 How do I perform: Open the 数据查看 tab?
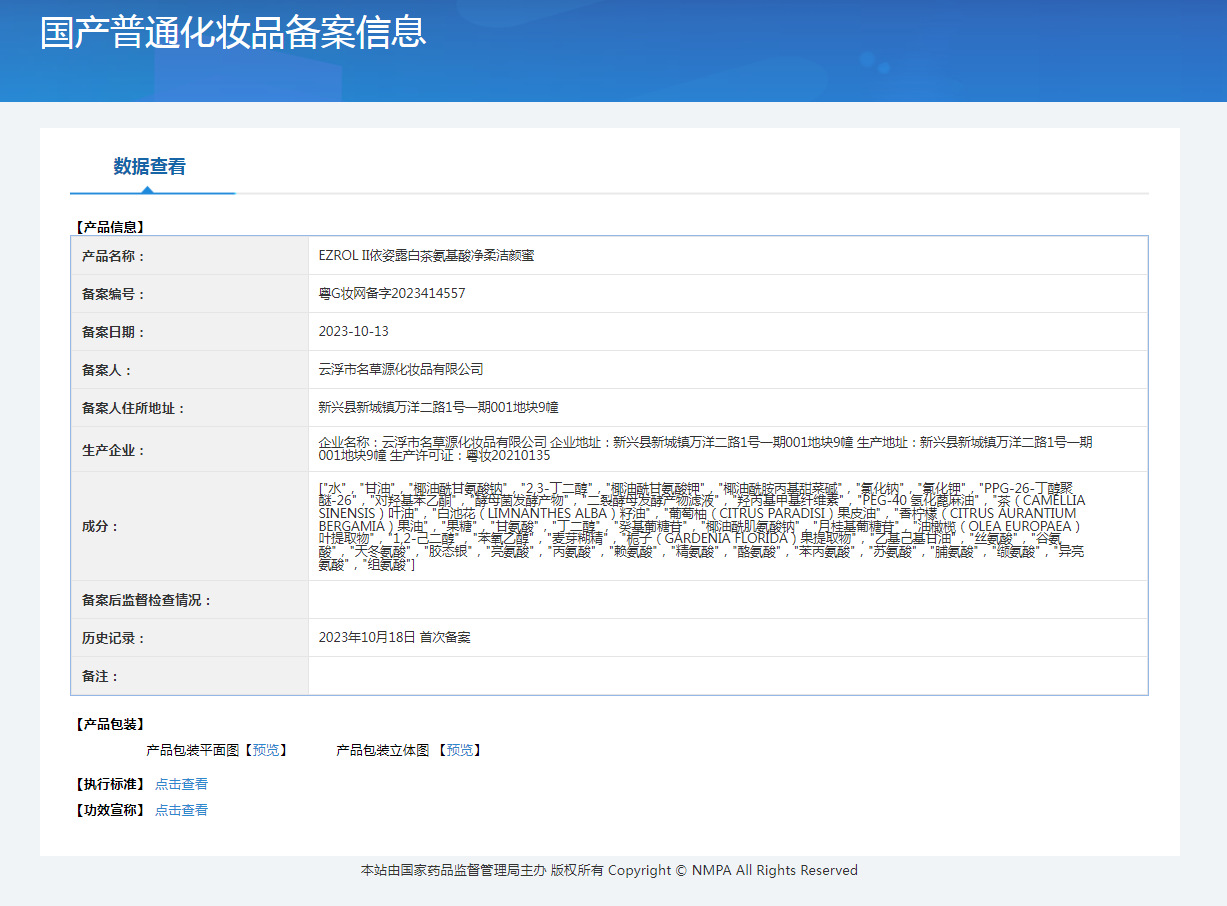(150, 167)
